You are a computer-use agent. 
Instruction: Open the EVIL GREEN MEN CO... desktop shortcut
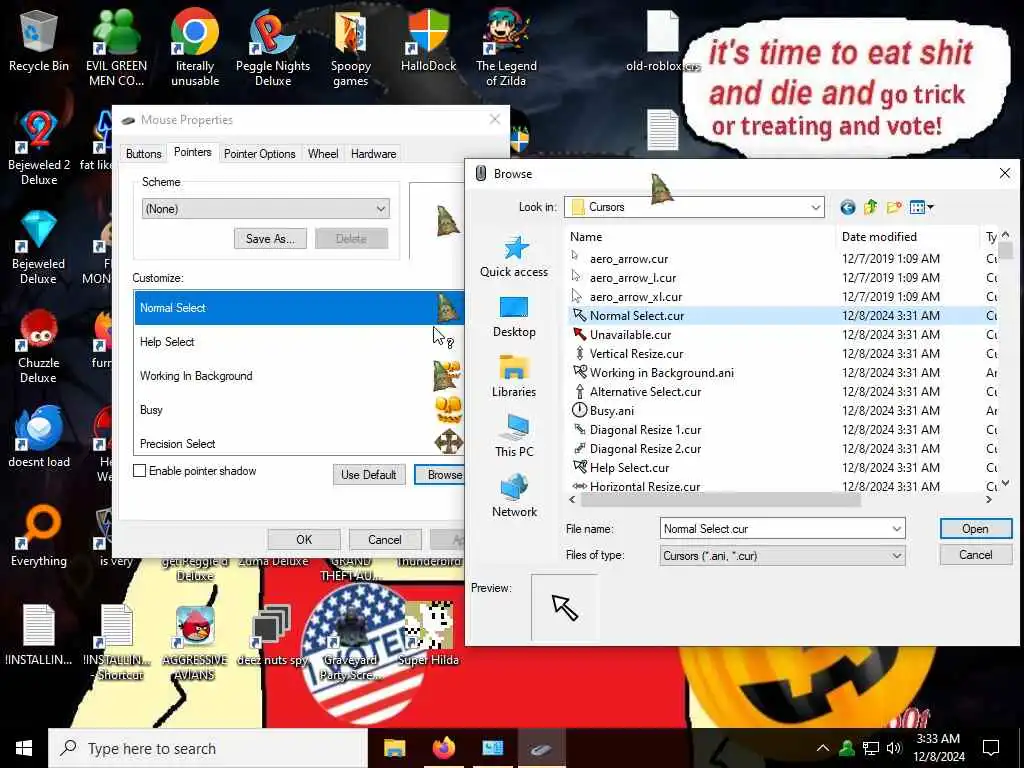point(116,47)
